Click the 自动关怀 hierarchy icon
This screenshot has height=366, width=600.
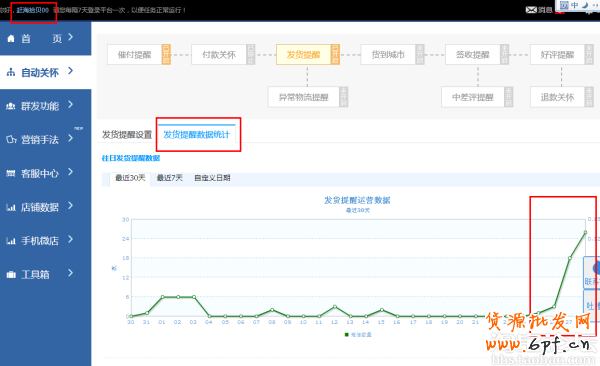[x=11, y=72]
